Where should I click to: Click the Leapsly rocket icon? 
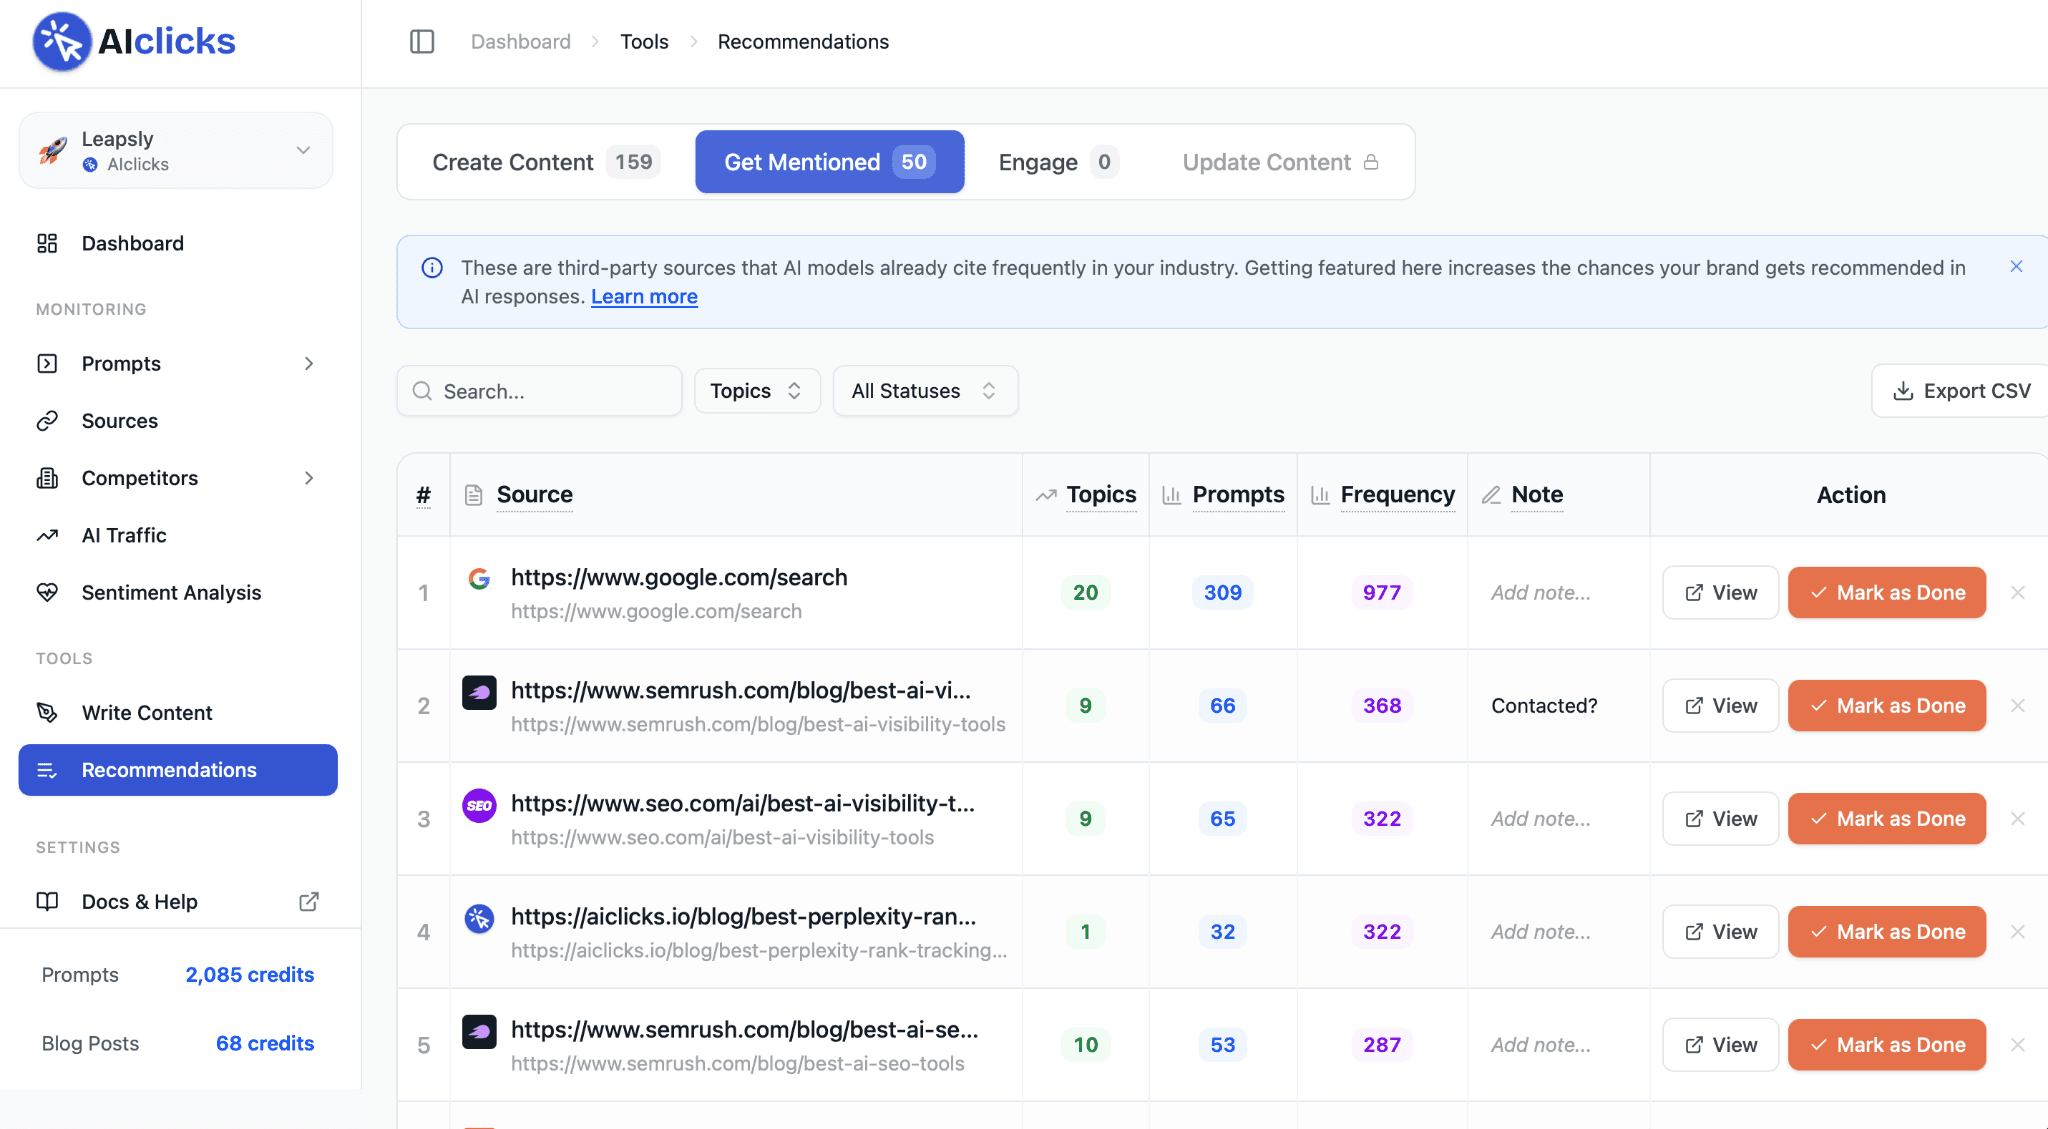click(53, 150)
